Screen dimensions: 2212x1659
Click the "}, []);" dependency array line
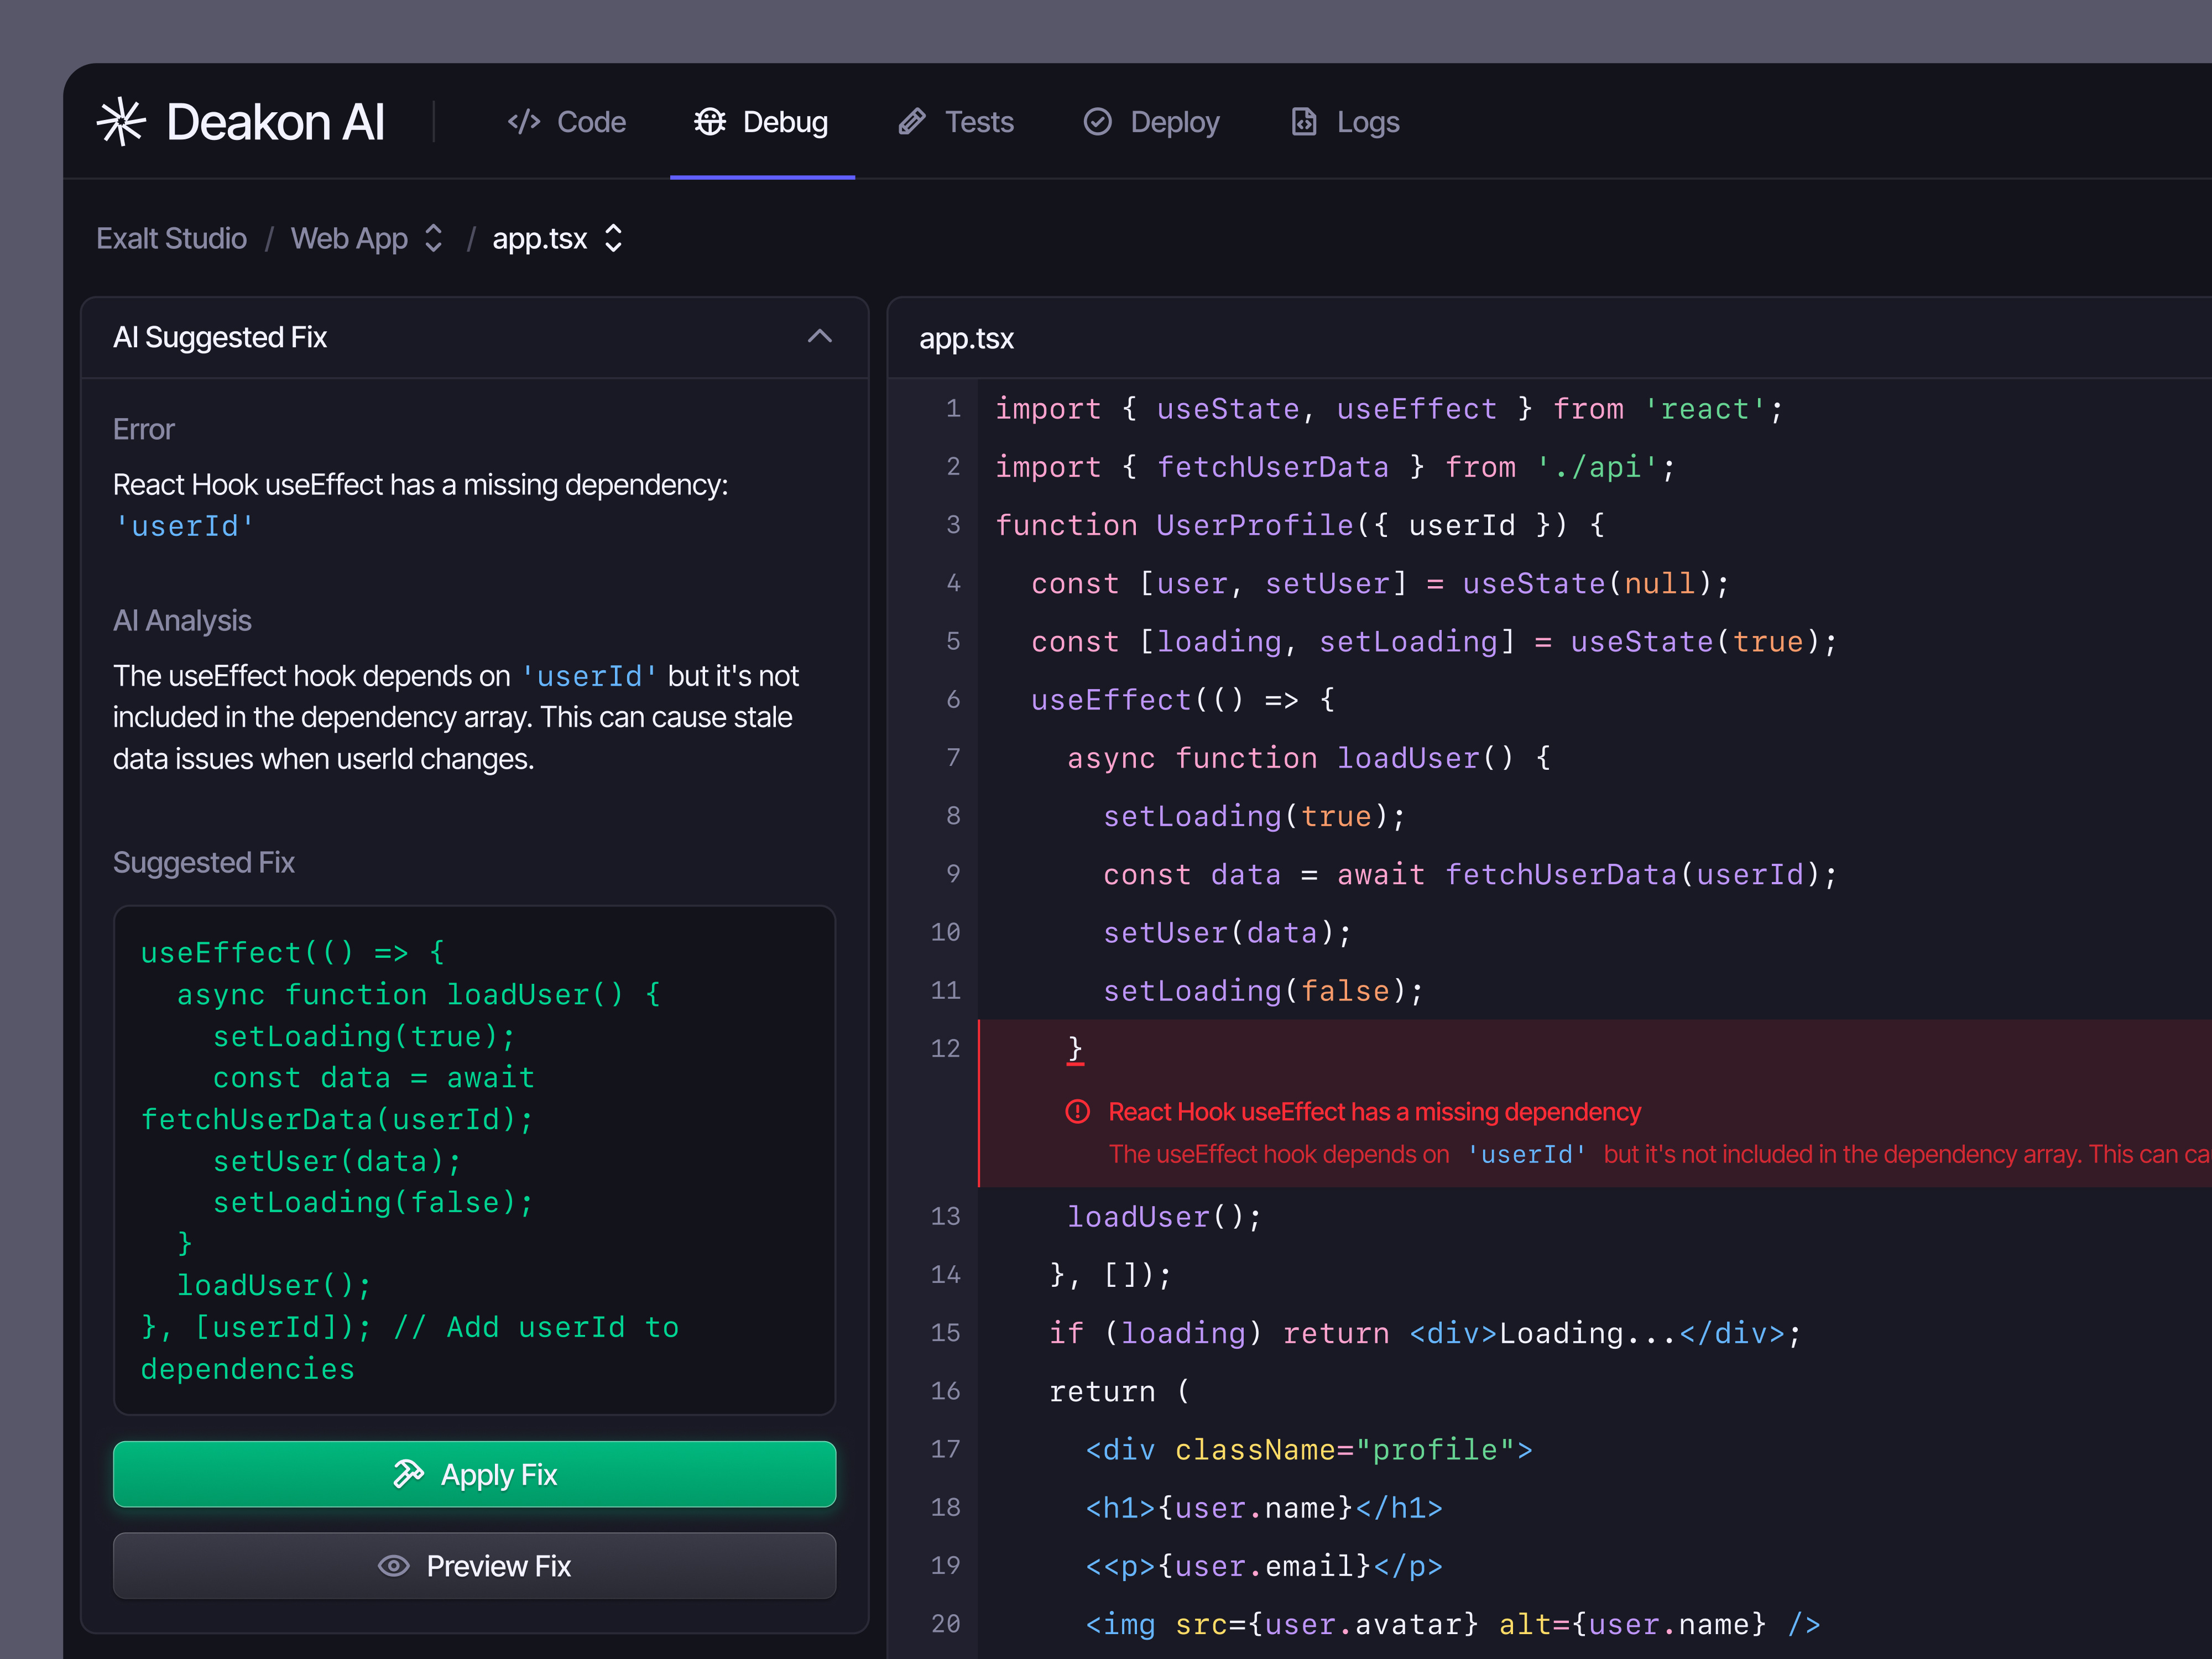coord(1110,1275)
